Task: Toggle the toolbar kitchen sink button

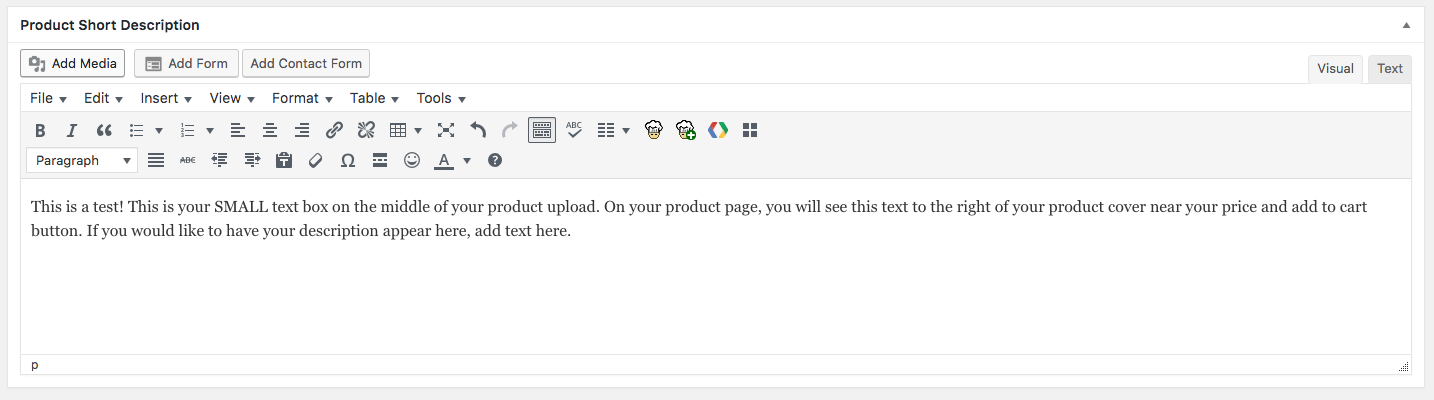Action: [542, 130]
